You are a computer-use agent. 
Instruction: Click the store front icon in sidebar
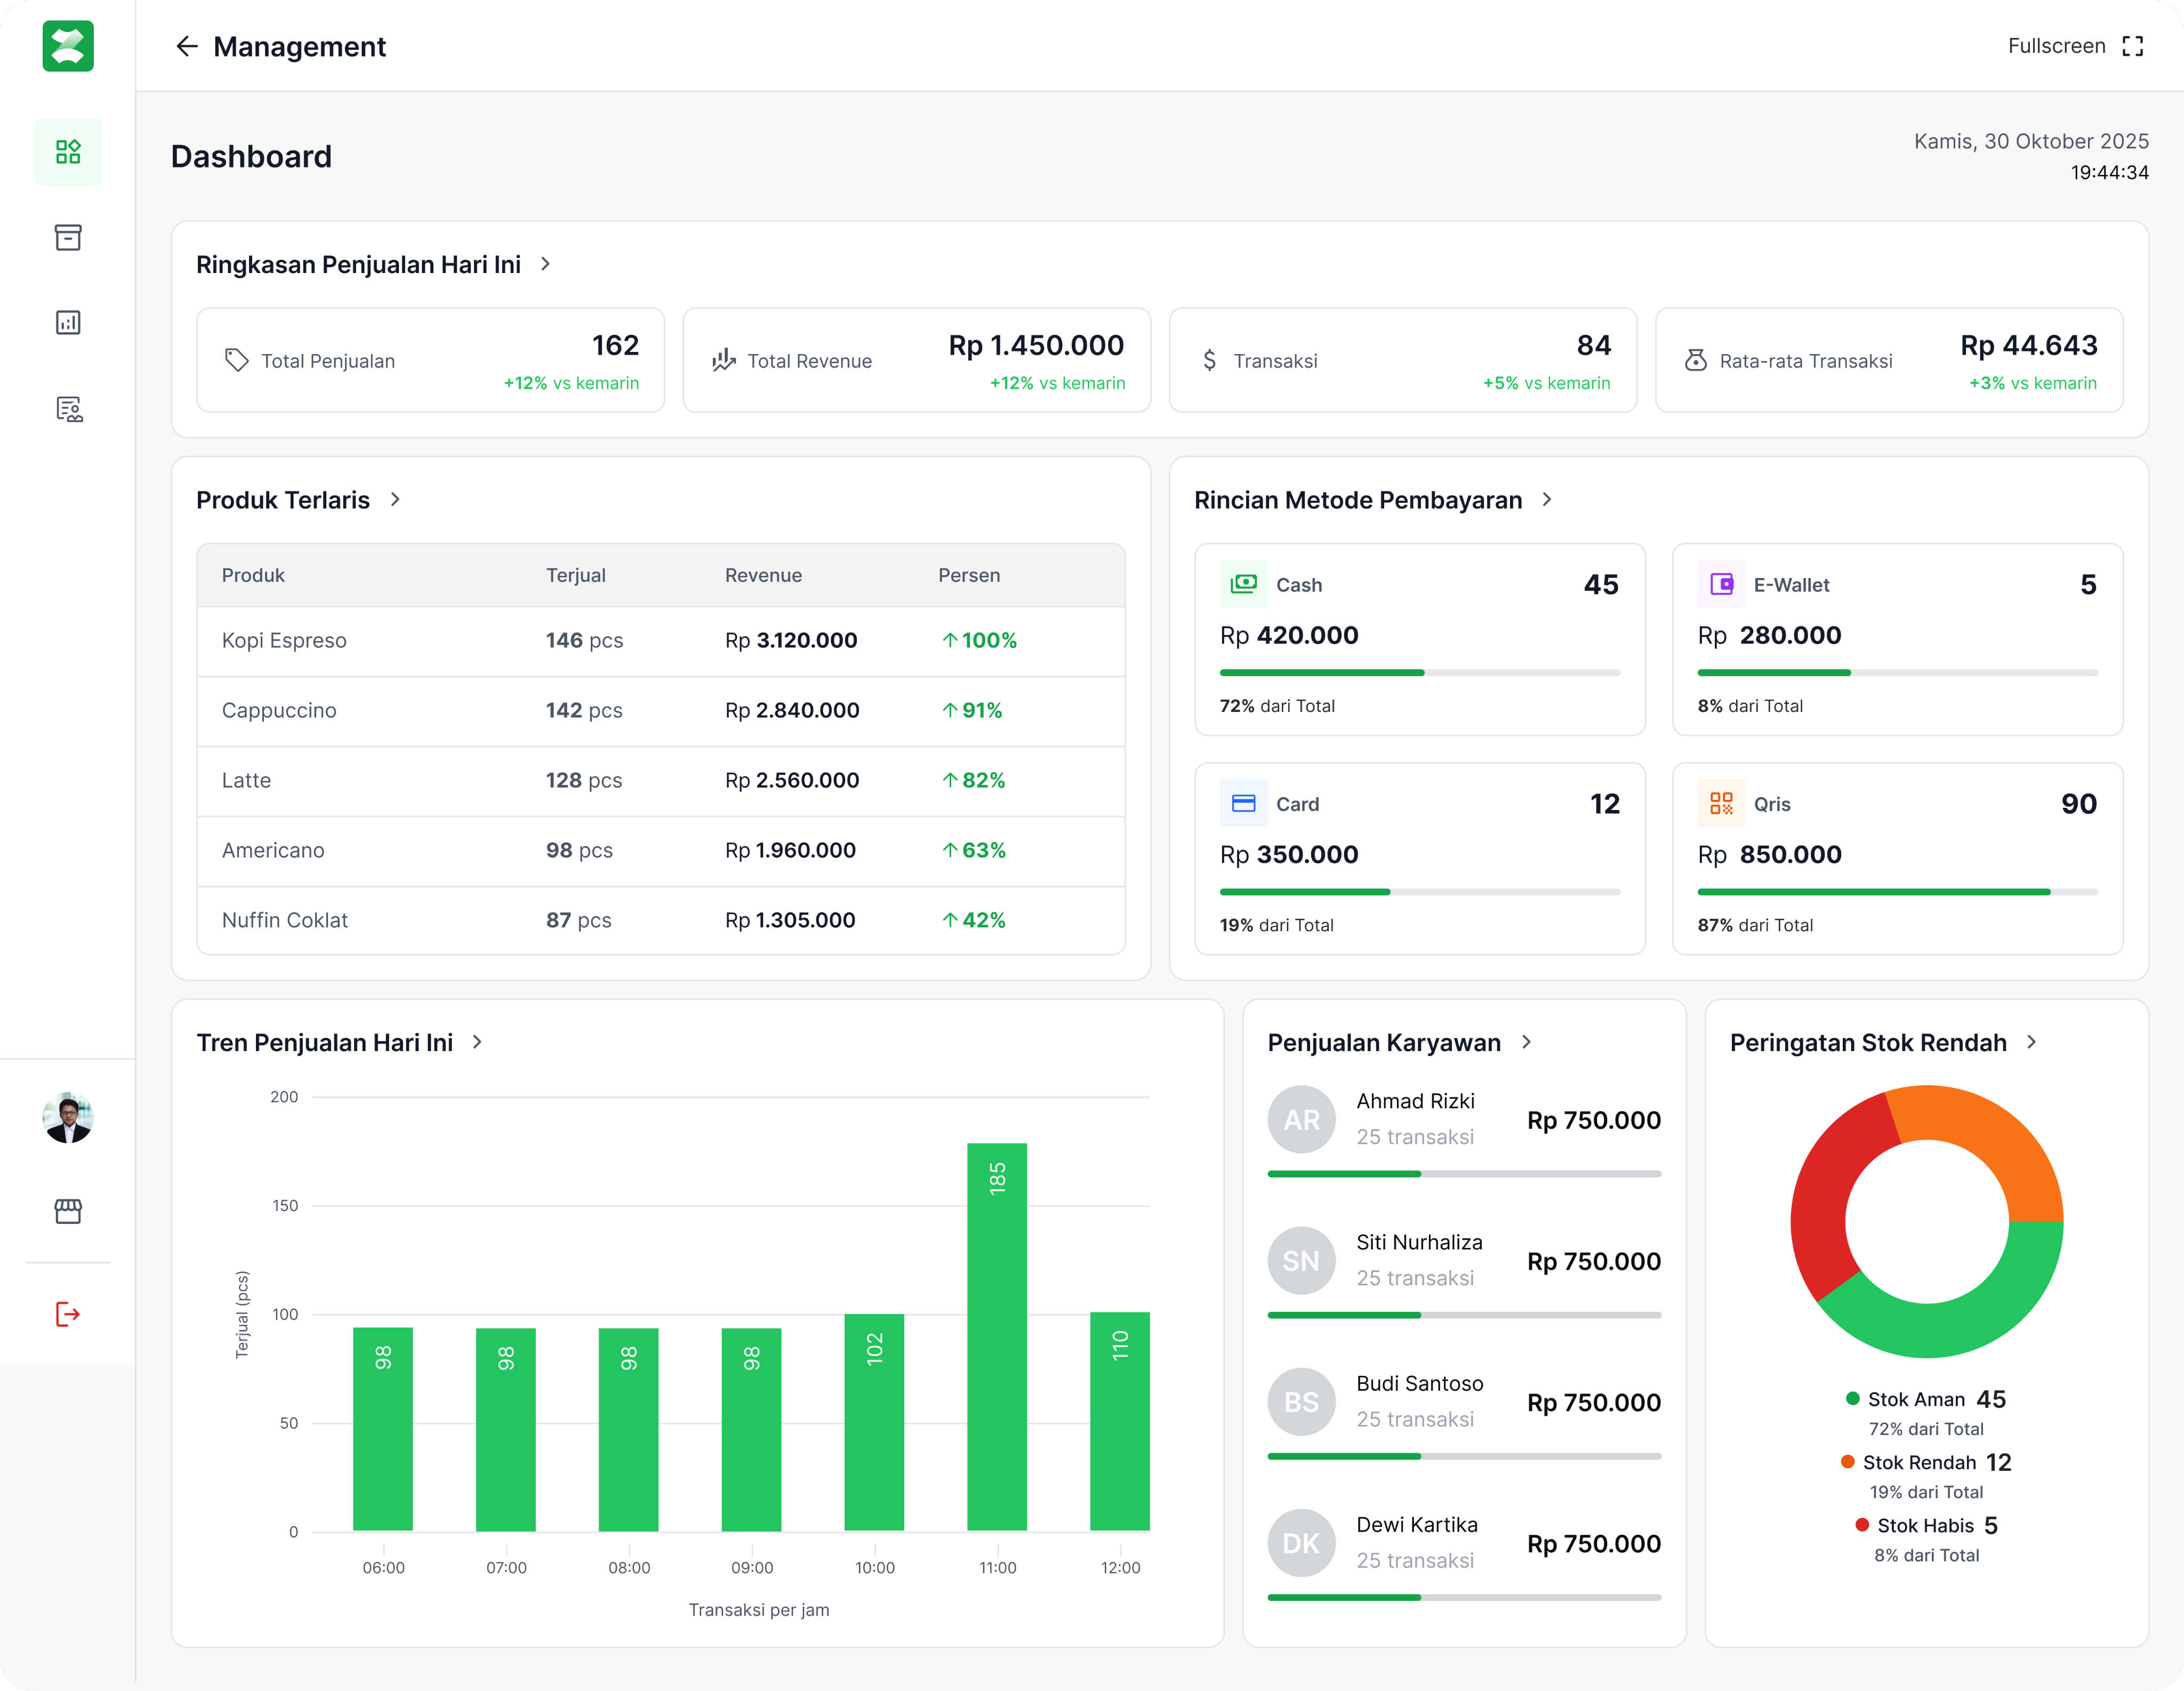(68, 1211)
